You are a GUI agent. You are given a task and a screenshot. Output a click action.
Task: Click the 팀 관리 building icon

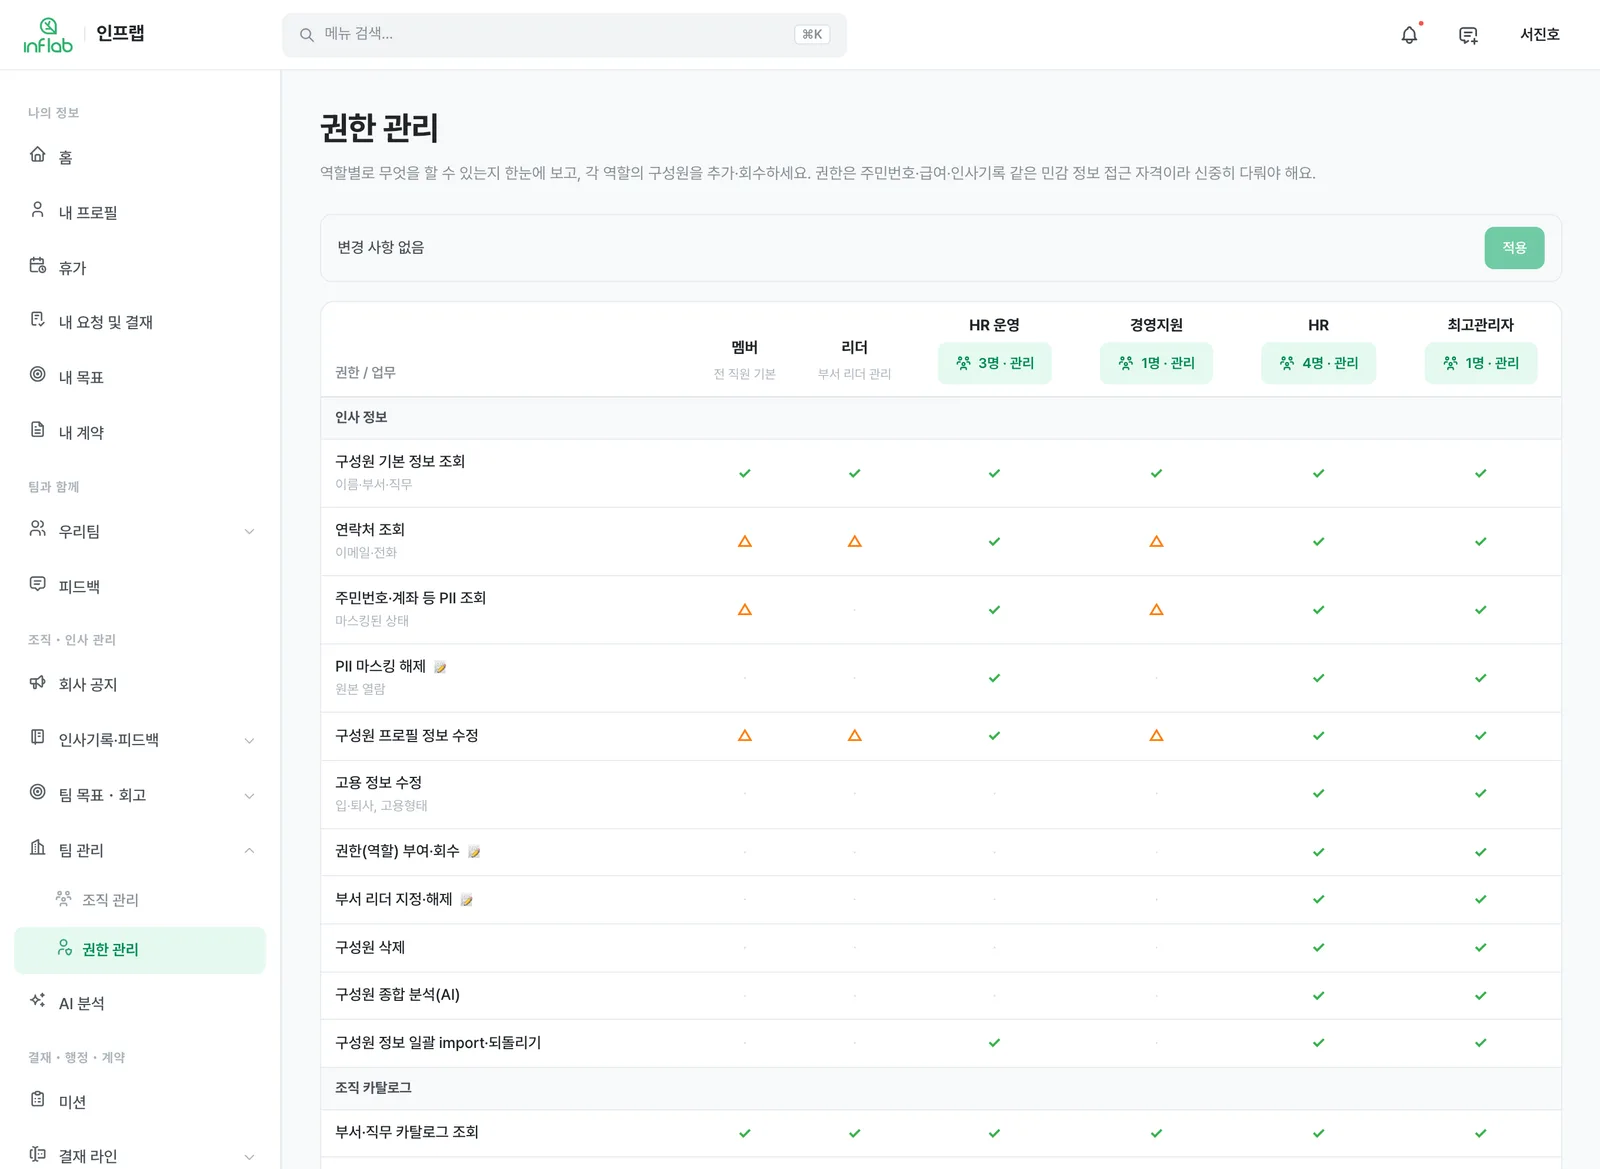(x=38, y=848)
